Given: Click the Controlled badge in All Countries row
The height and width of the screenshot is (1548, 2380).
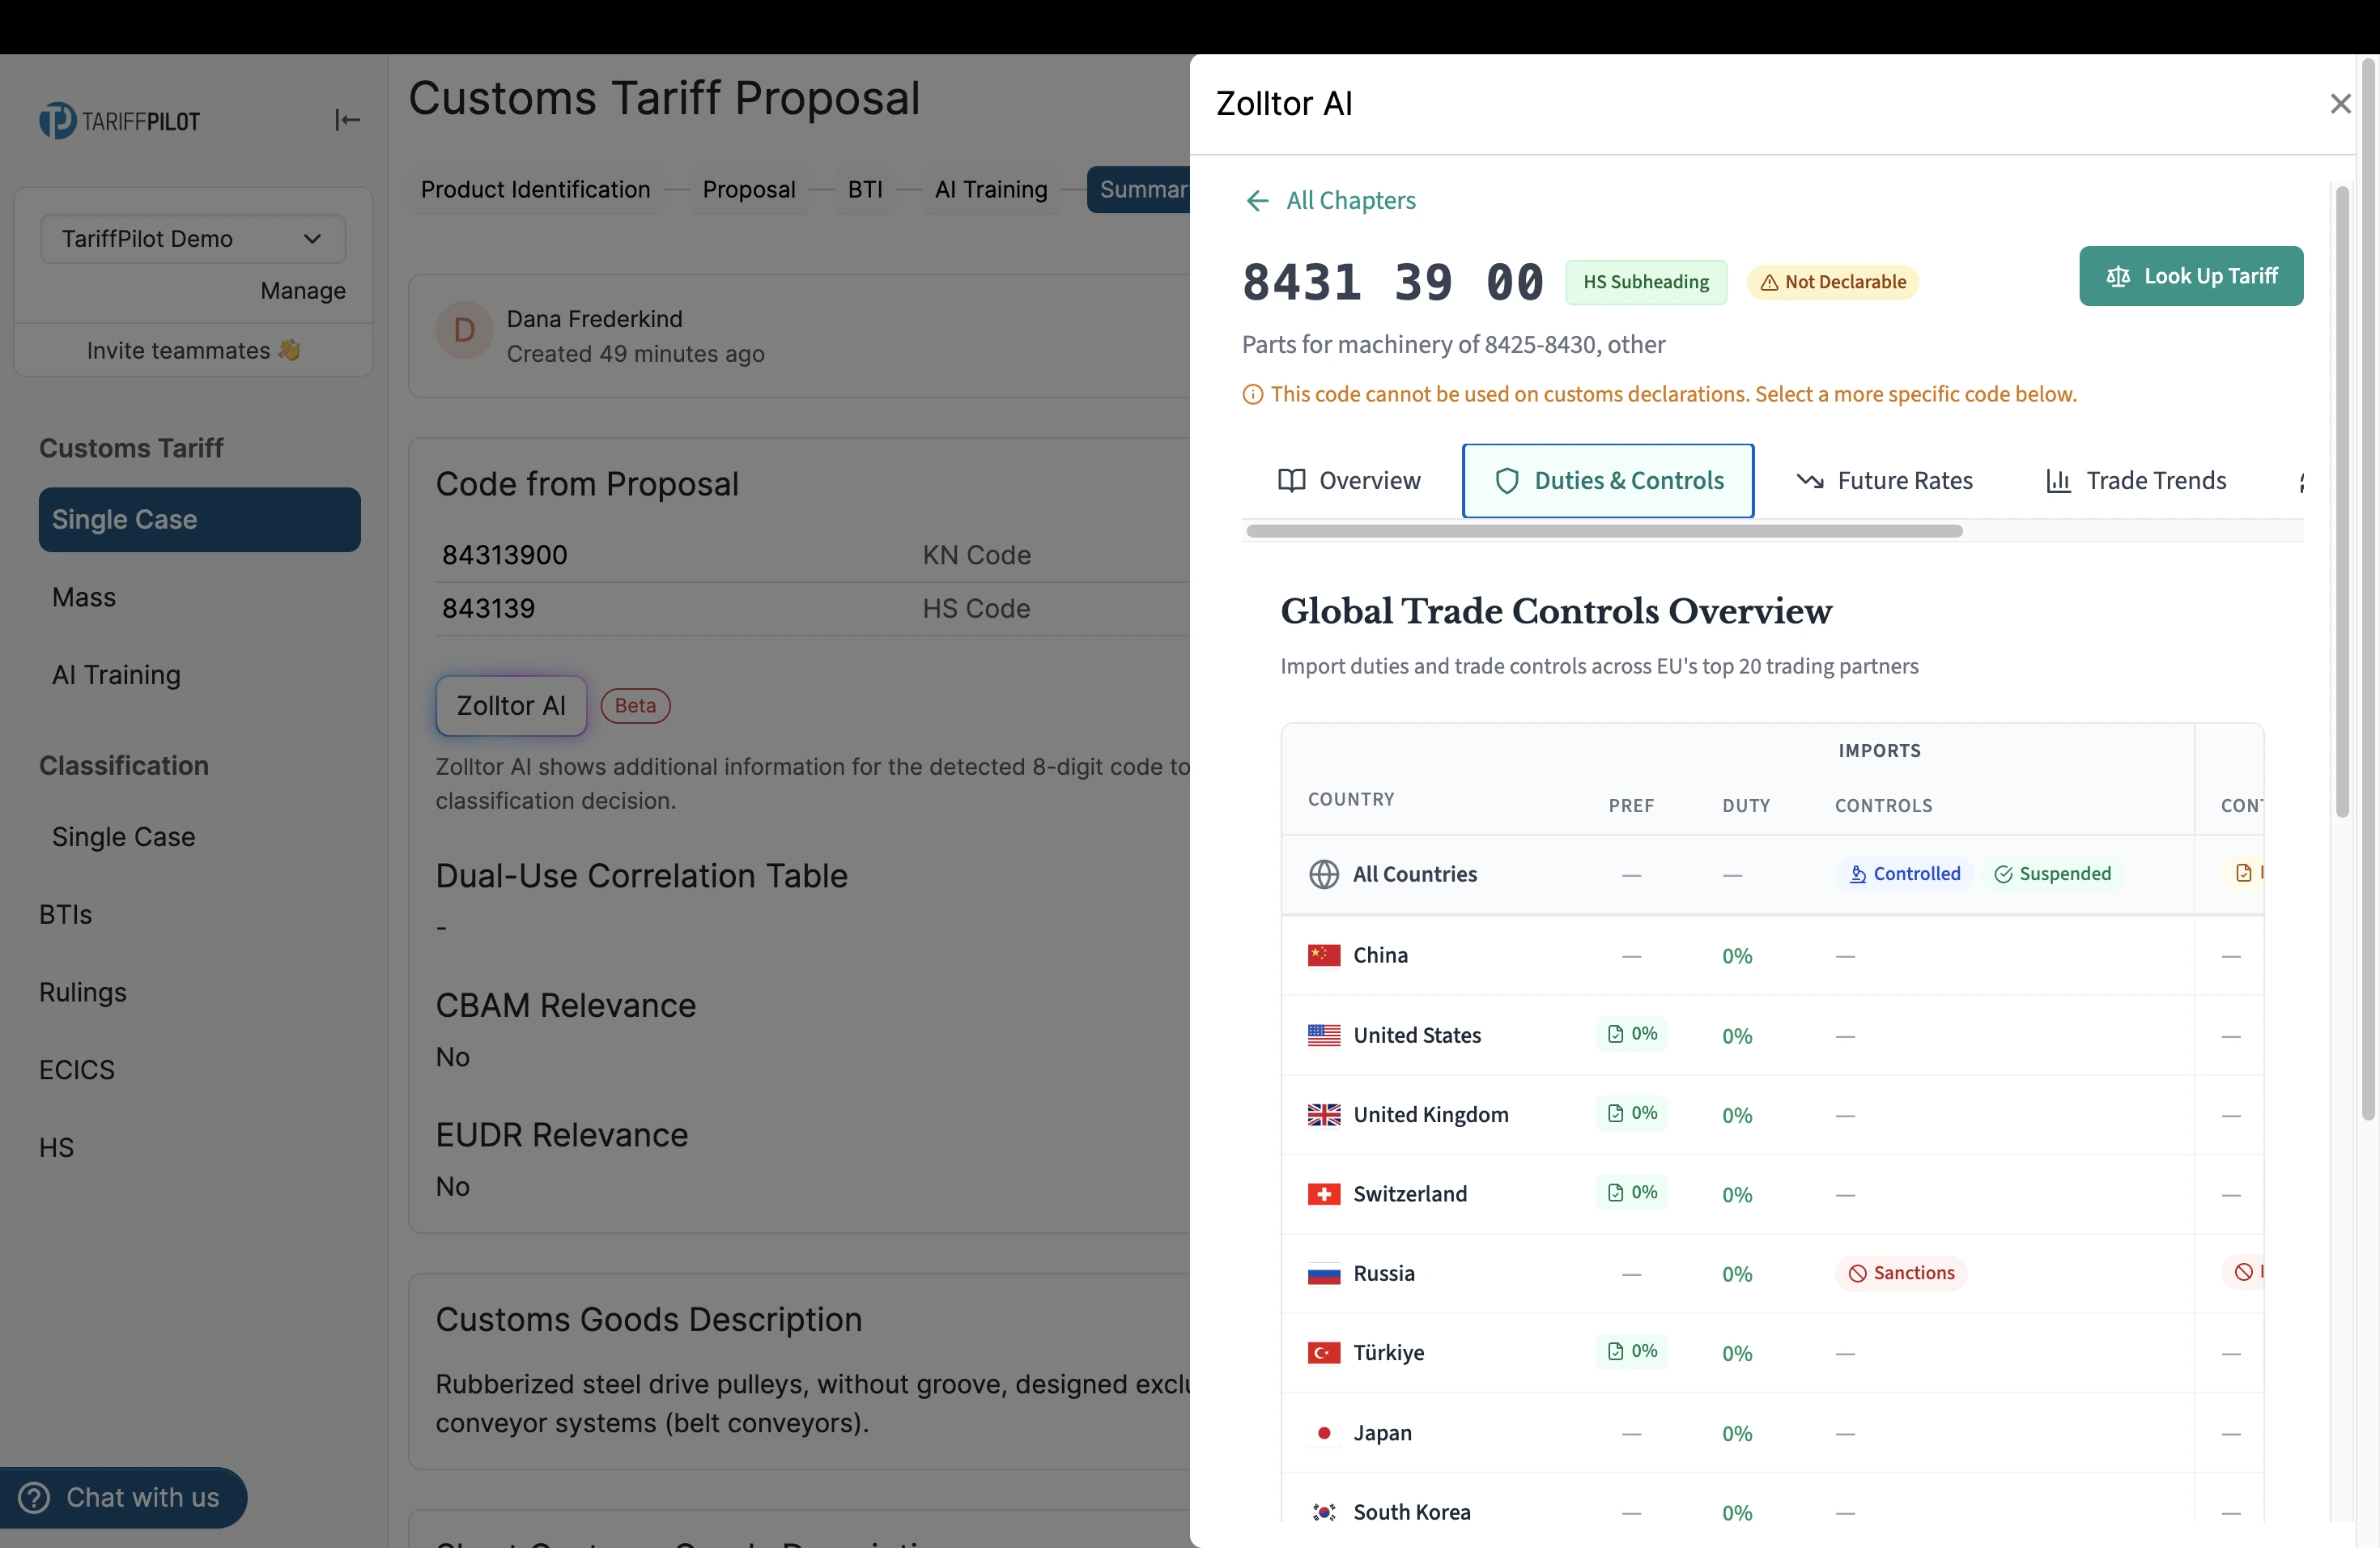Looking at the screenshot, I should (x=1904, y=874).
